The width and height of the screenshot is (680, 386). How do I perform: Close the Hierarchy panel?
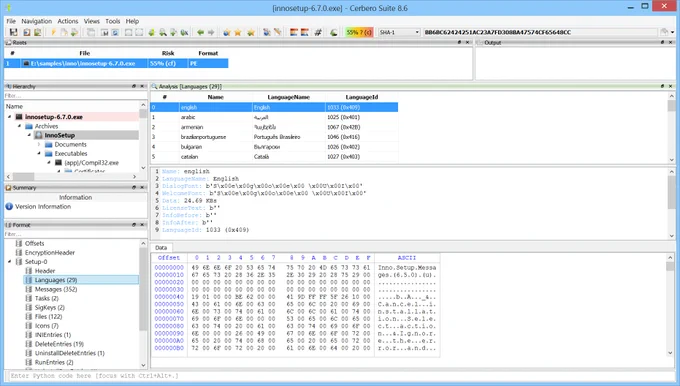click(142, 86)
